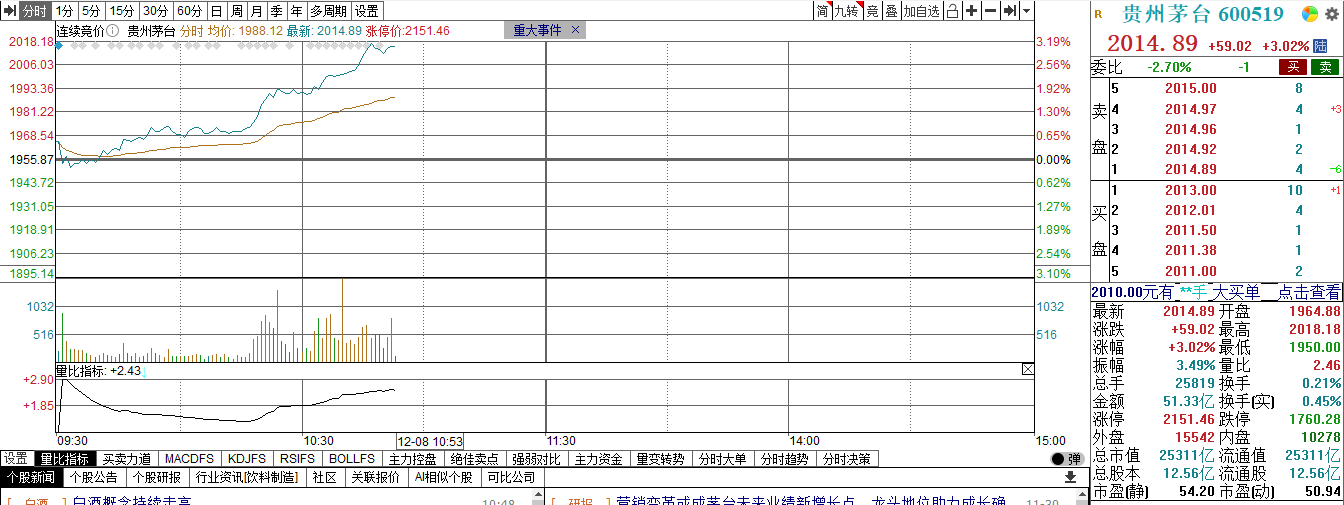Click the buy-1 price 2013.00
Screen dimensions: 1344x505
(x=1191, y=190)
